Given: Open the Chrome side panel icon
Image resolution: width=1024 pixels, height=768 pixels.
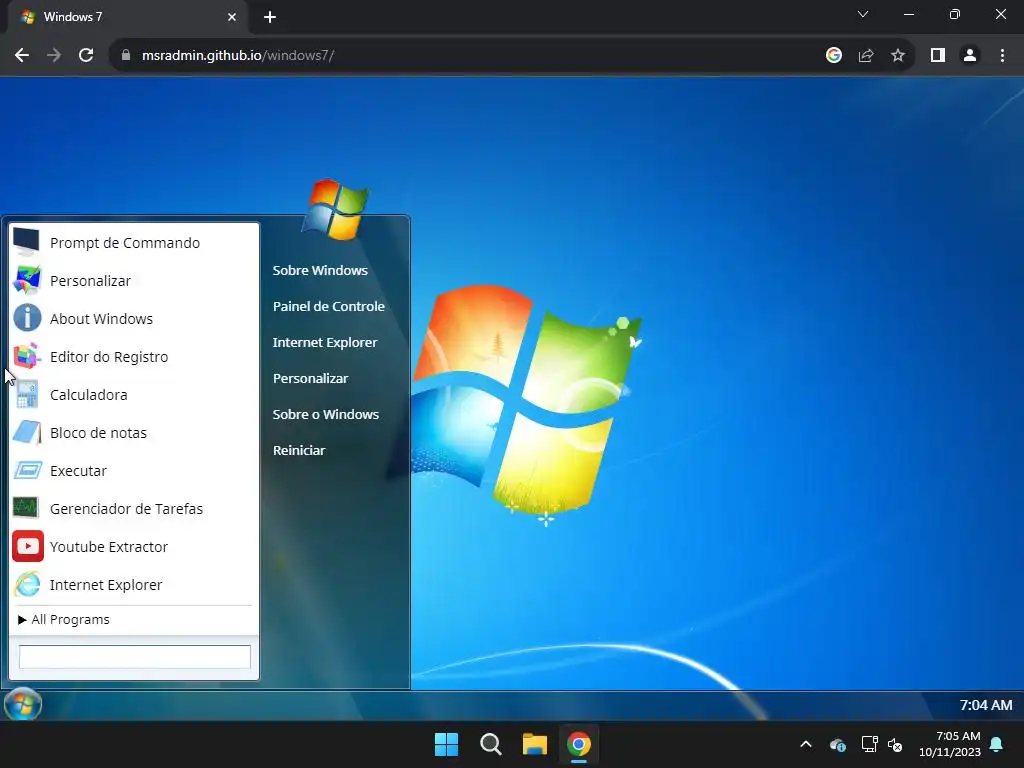Looking at the screenshot, I should point(938,56).
